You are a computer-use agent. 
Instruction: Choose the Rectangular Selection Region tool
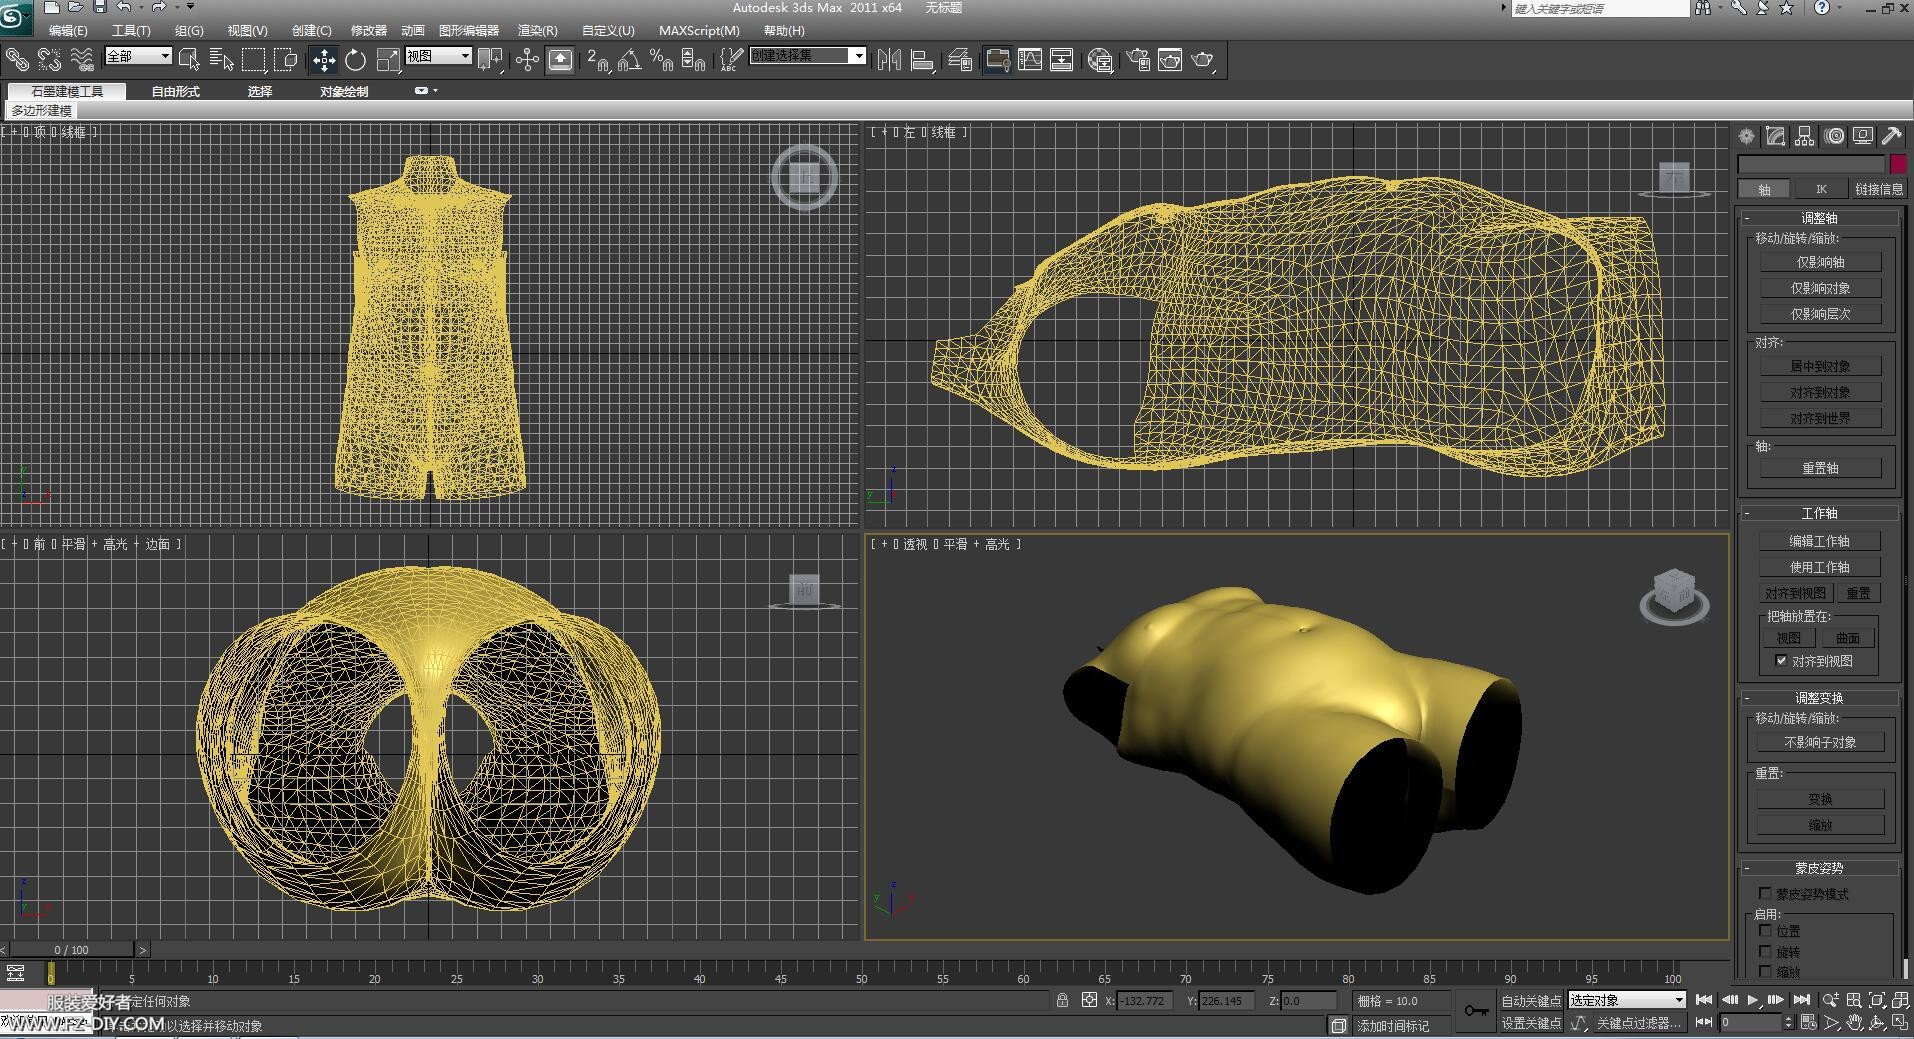pyautogui.click(x=254, y=60)
